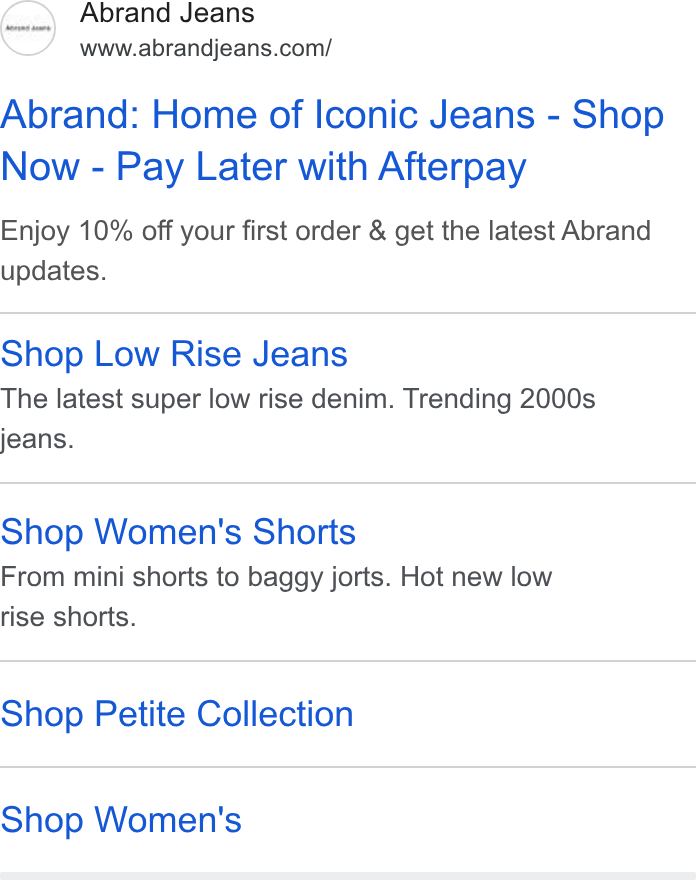Click 'Hot new low' in shorts description
This screenshot has height=880, width=696.
[476, 577]
